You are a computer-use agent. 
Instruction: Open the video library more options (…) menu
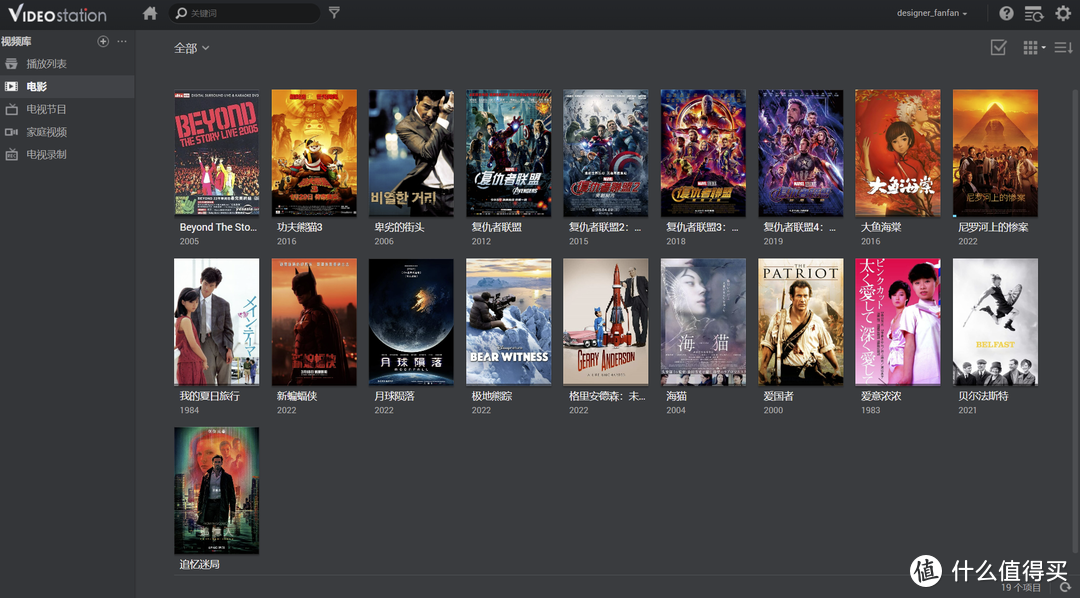(x=122, y=41)
